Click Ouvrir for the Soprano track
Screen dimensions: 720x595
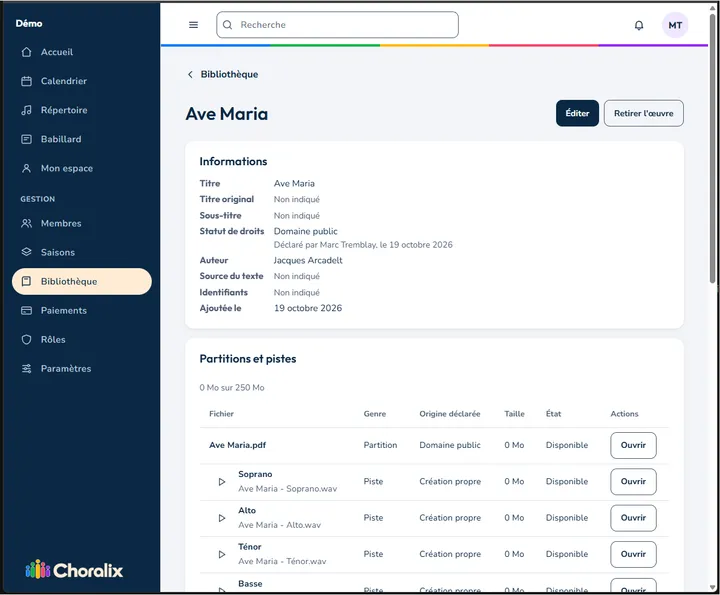point(633,481)
